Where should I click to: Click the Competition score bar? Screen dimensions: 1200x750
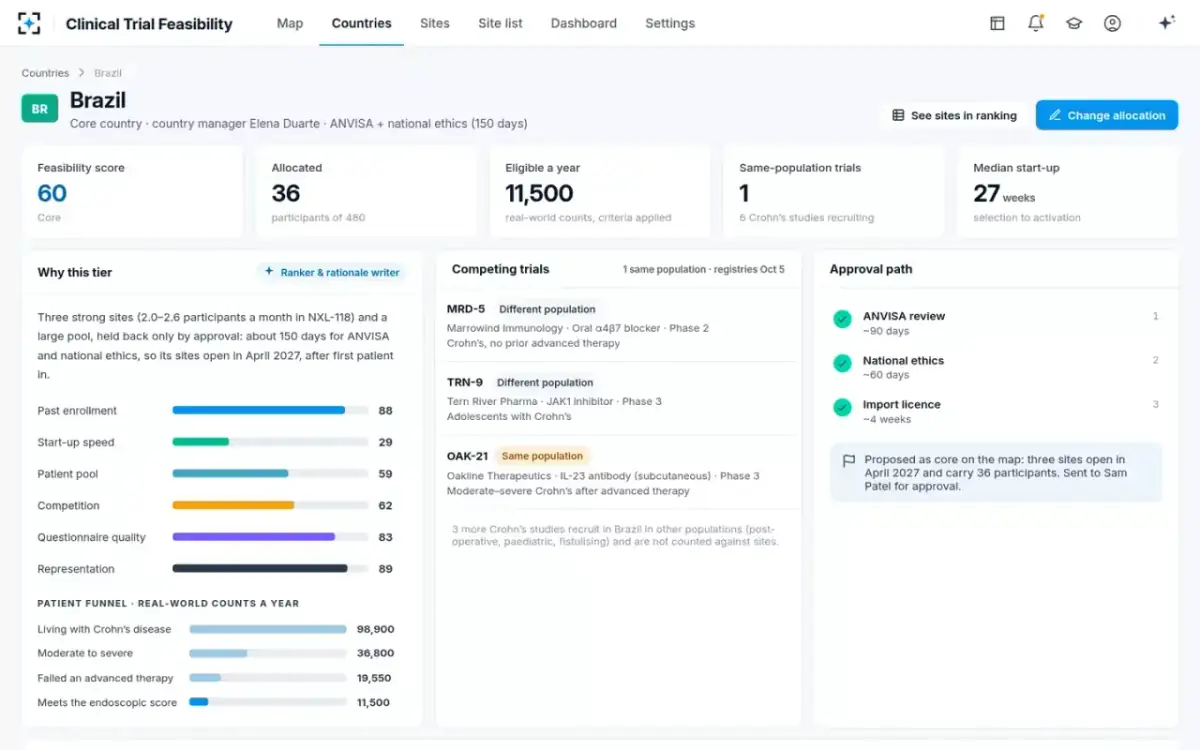[270, 505]
